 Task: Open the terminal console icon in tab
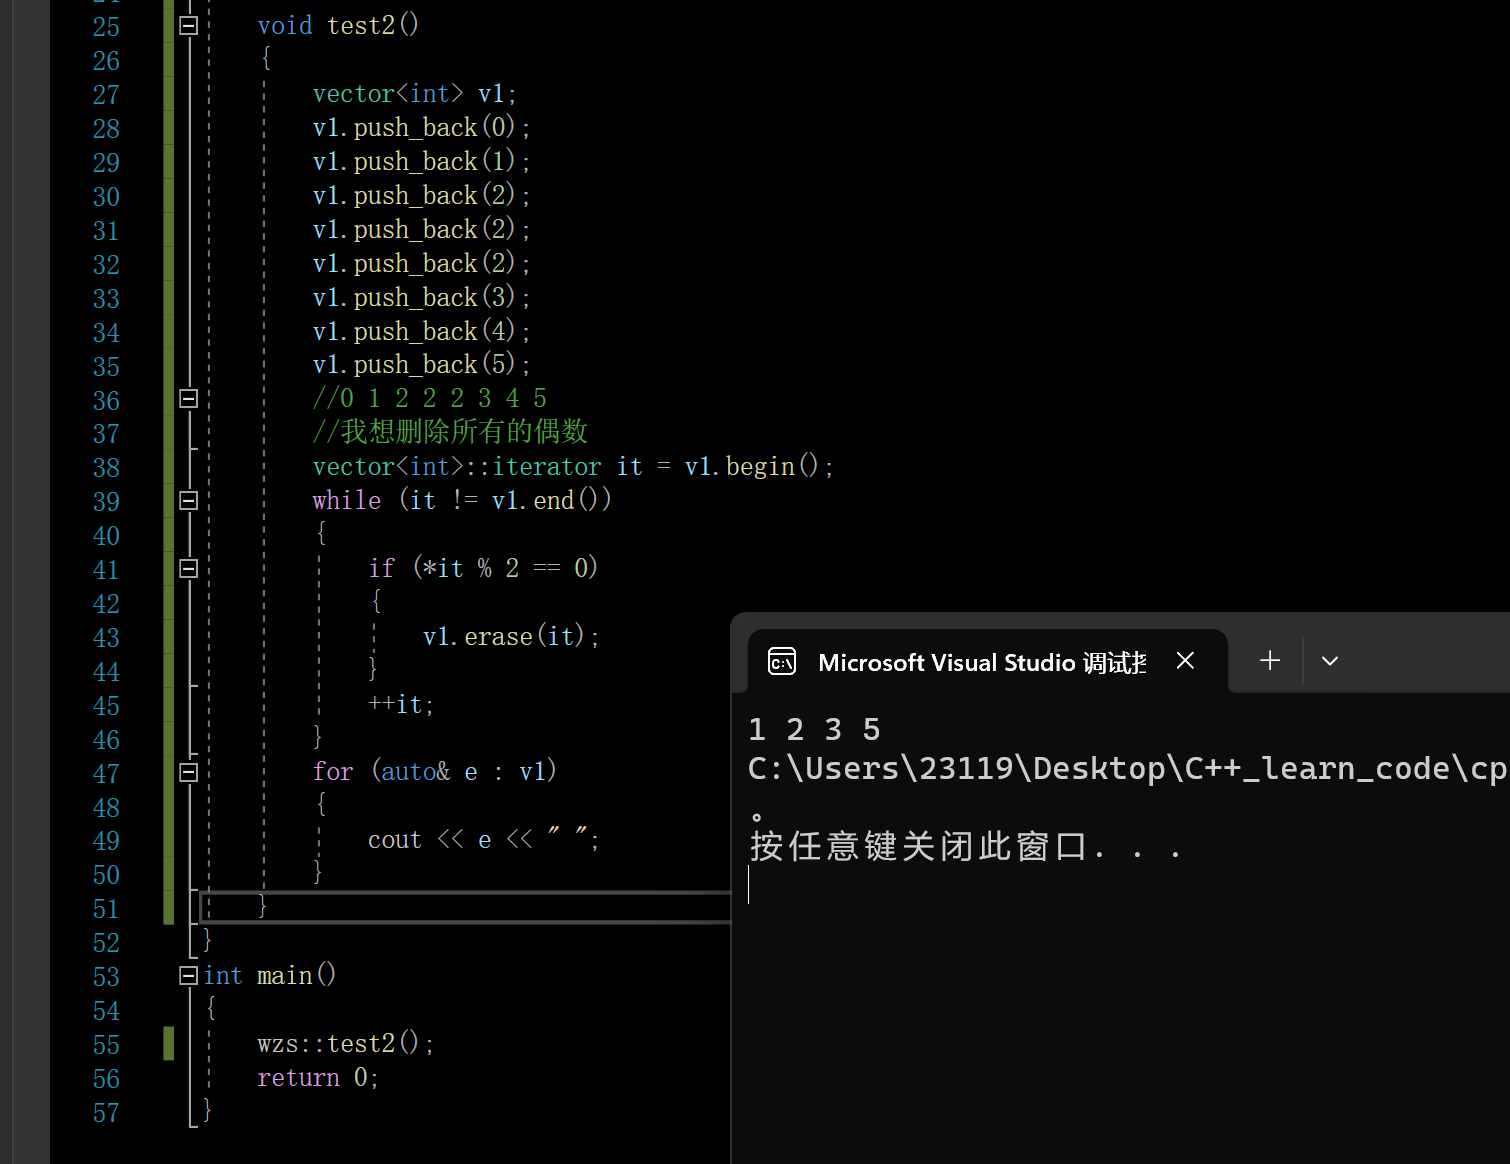click(x=782, y=661)
